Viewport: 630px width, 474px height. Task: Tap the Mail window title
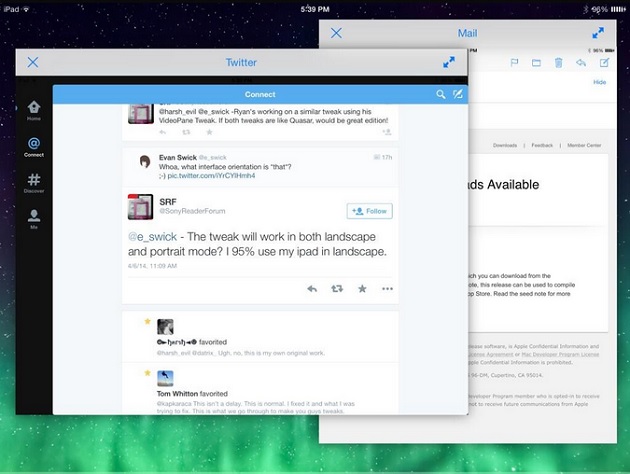(x=467, y=33)
